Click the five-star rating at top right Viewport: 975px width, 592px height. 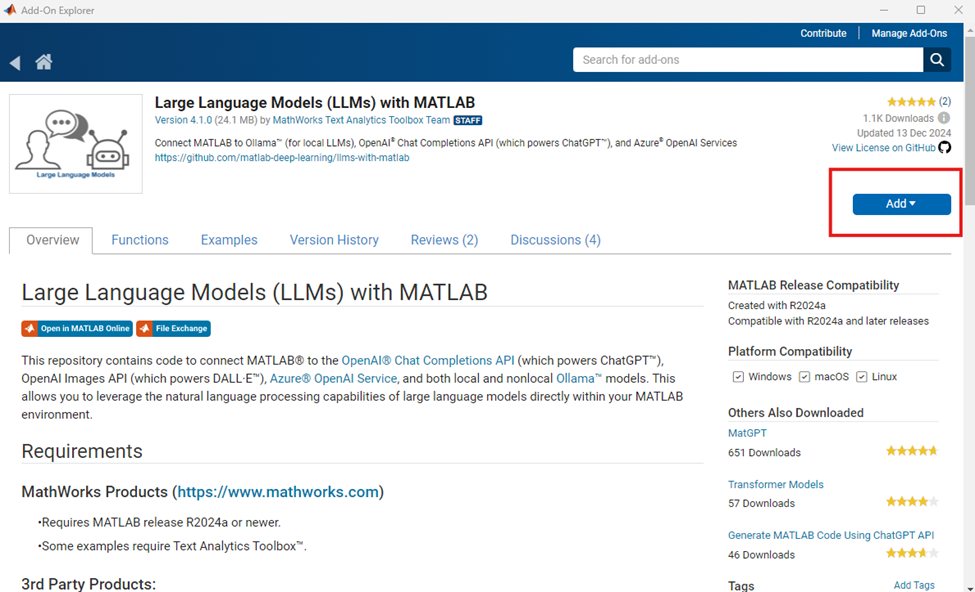[911, 101]
